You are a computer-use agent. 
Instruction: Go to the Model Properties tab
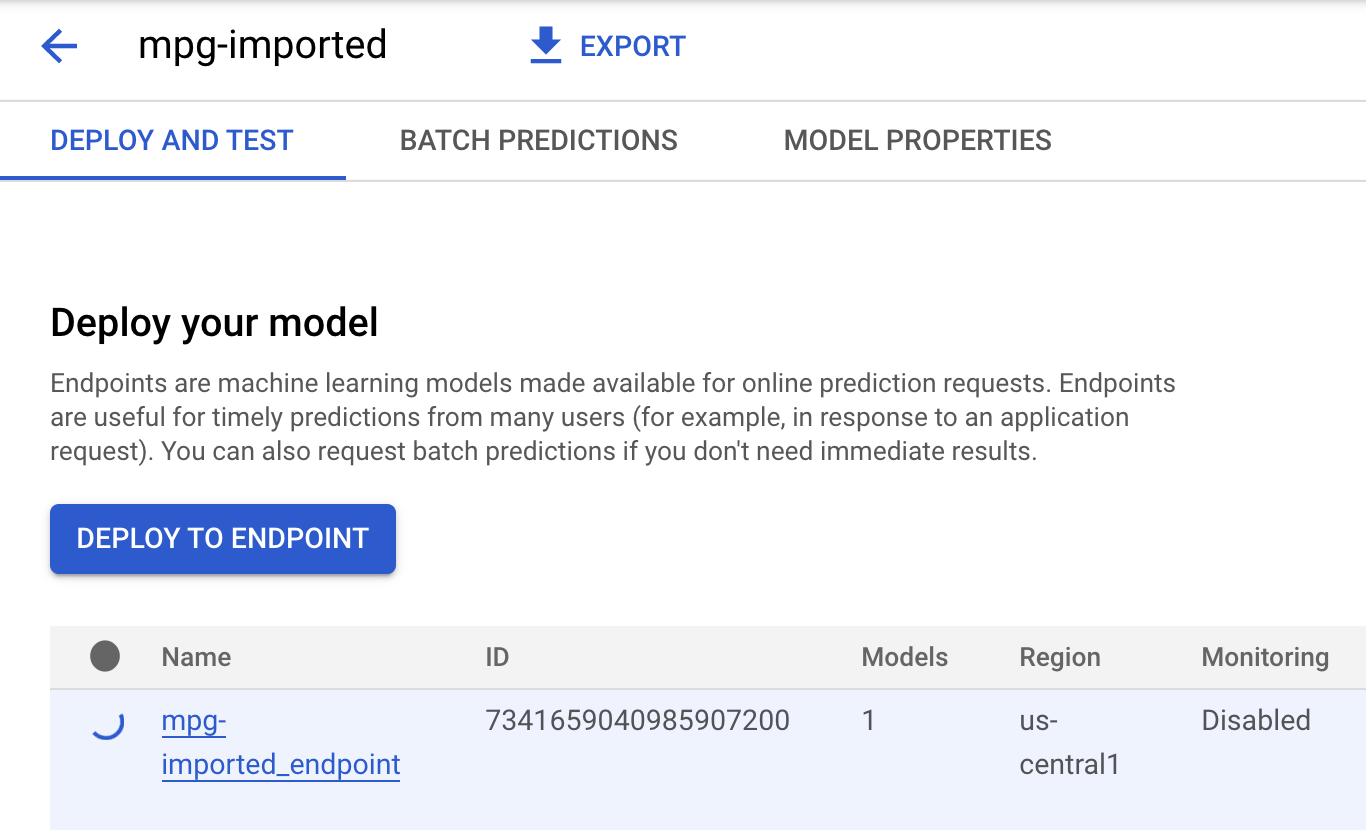coord(917,140)
